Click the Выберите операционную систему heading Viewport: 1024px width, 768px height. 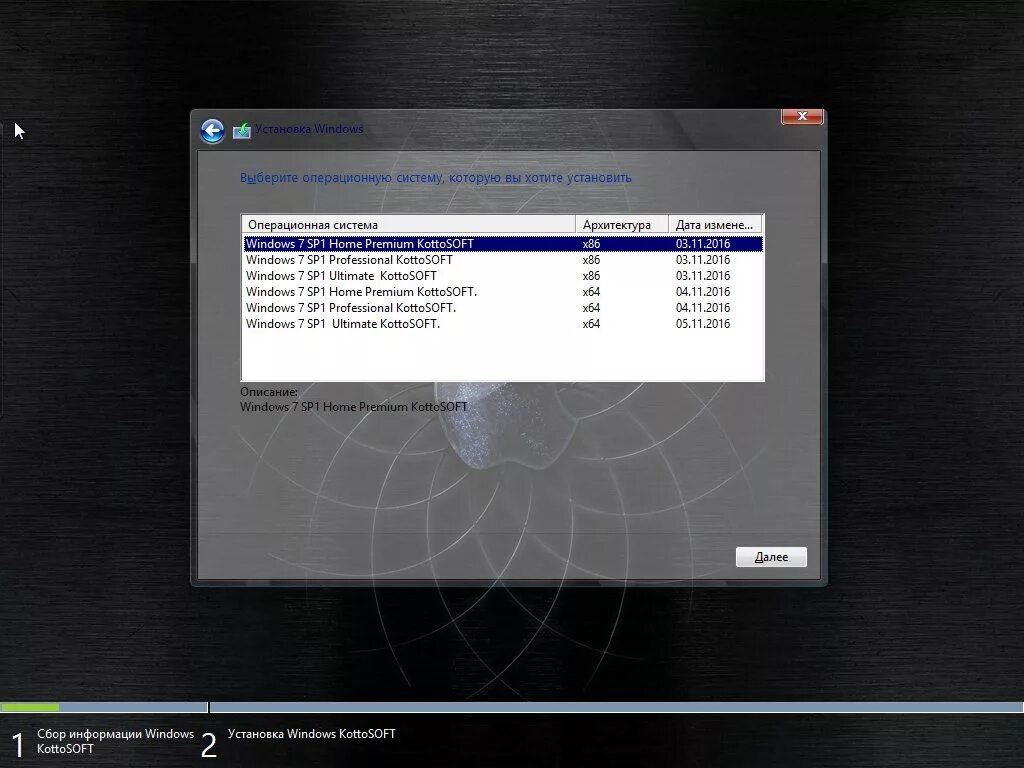click(x=435, y=177)
